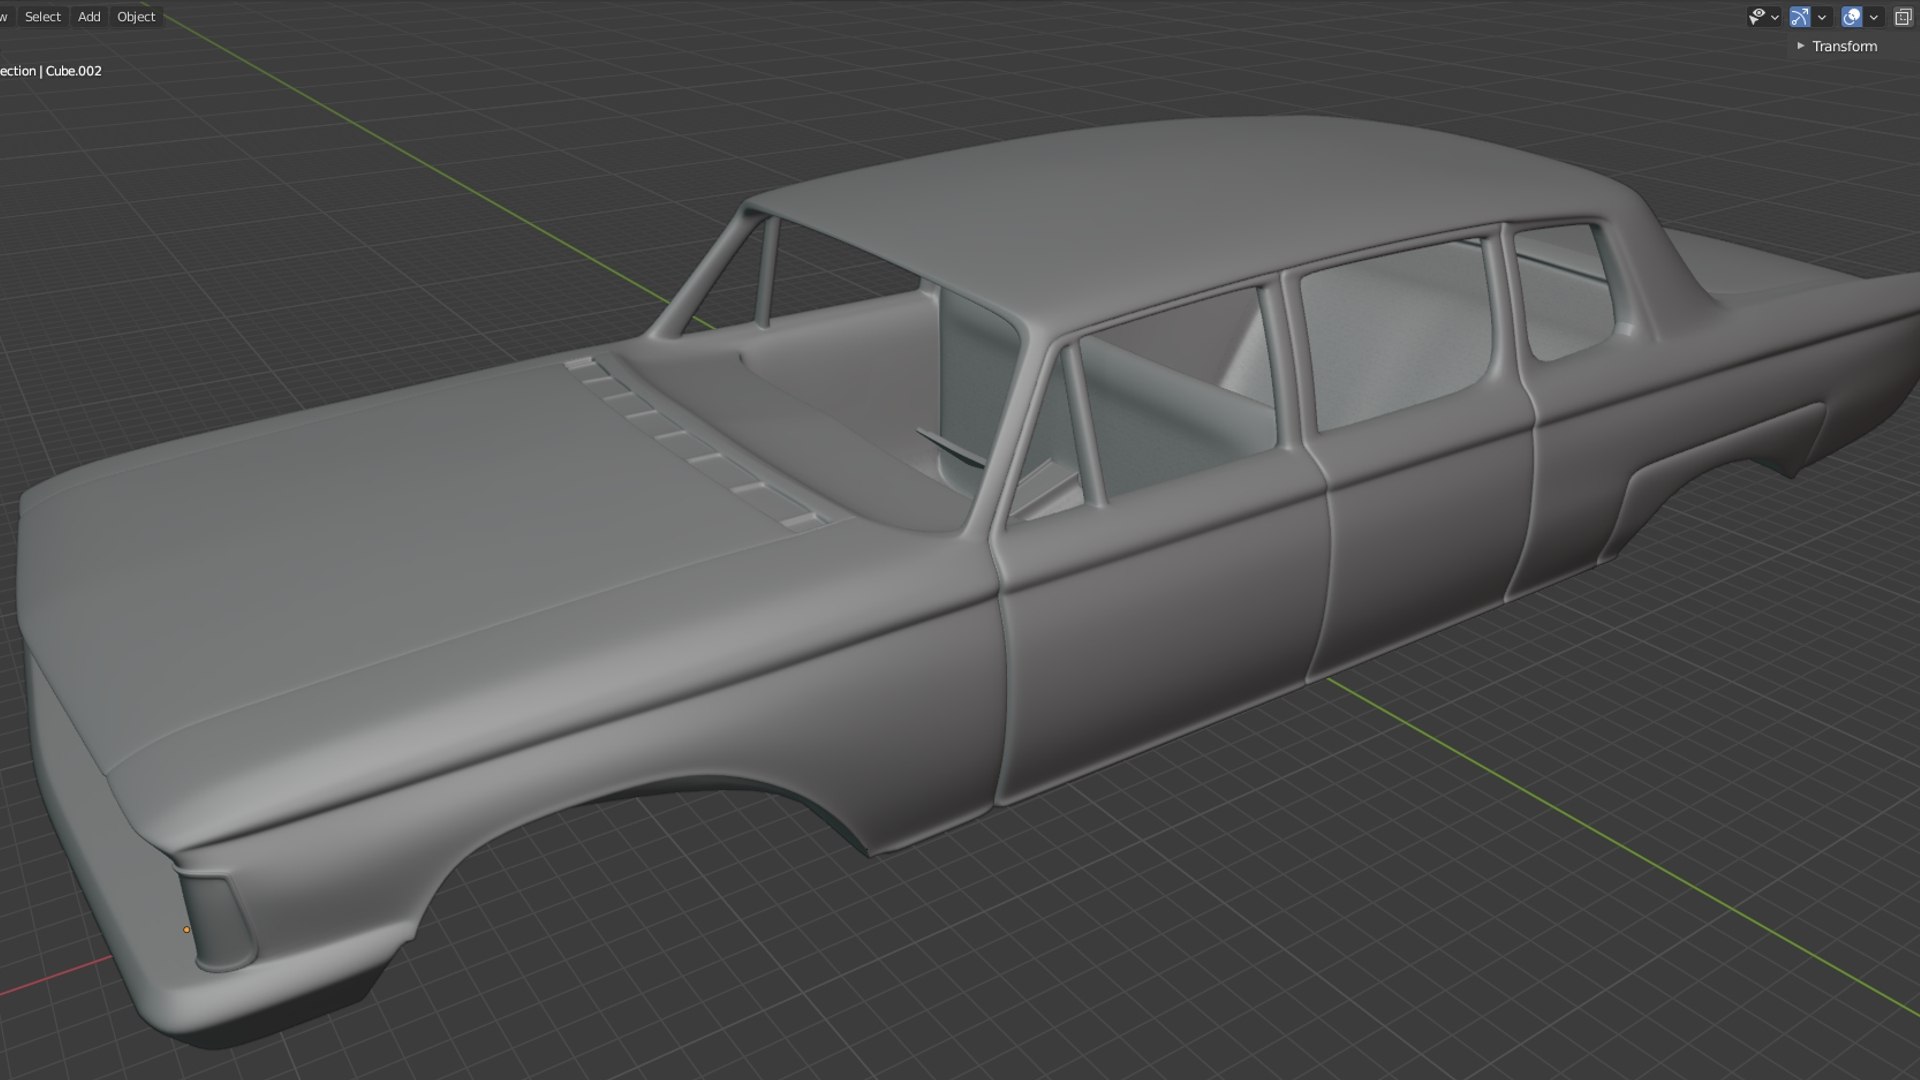Toggle viewport overlays on or off
The image size is (1920, 1080).
[1851, 16]
